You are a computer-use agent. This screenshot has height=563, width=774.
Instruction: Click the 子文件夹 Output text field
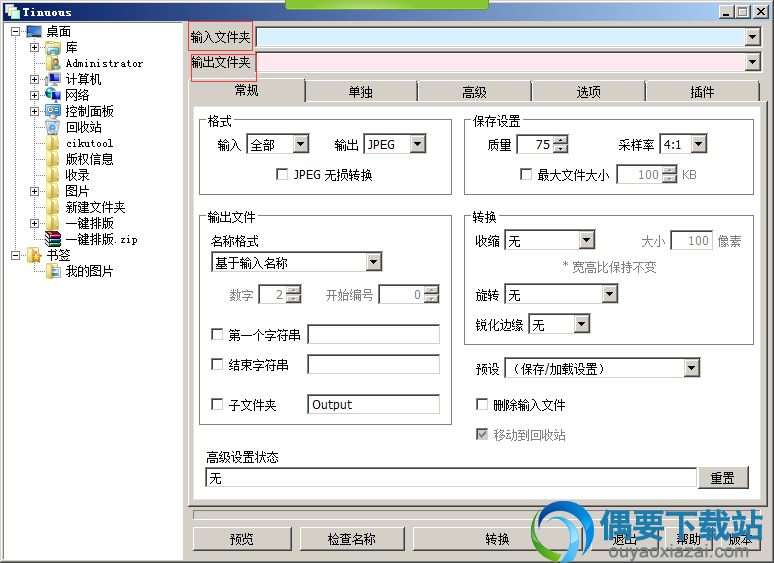coord(373,405)
